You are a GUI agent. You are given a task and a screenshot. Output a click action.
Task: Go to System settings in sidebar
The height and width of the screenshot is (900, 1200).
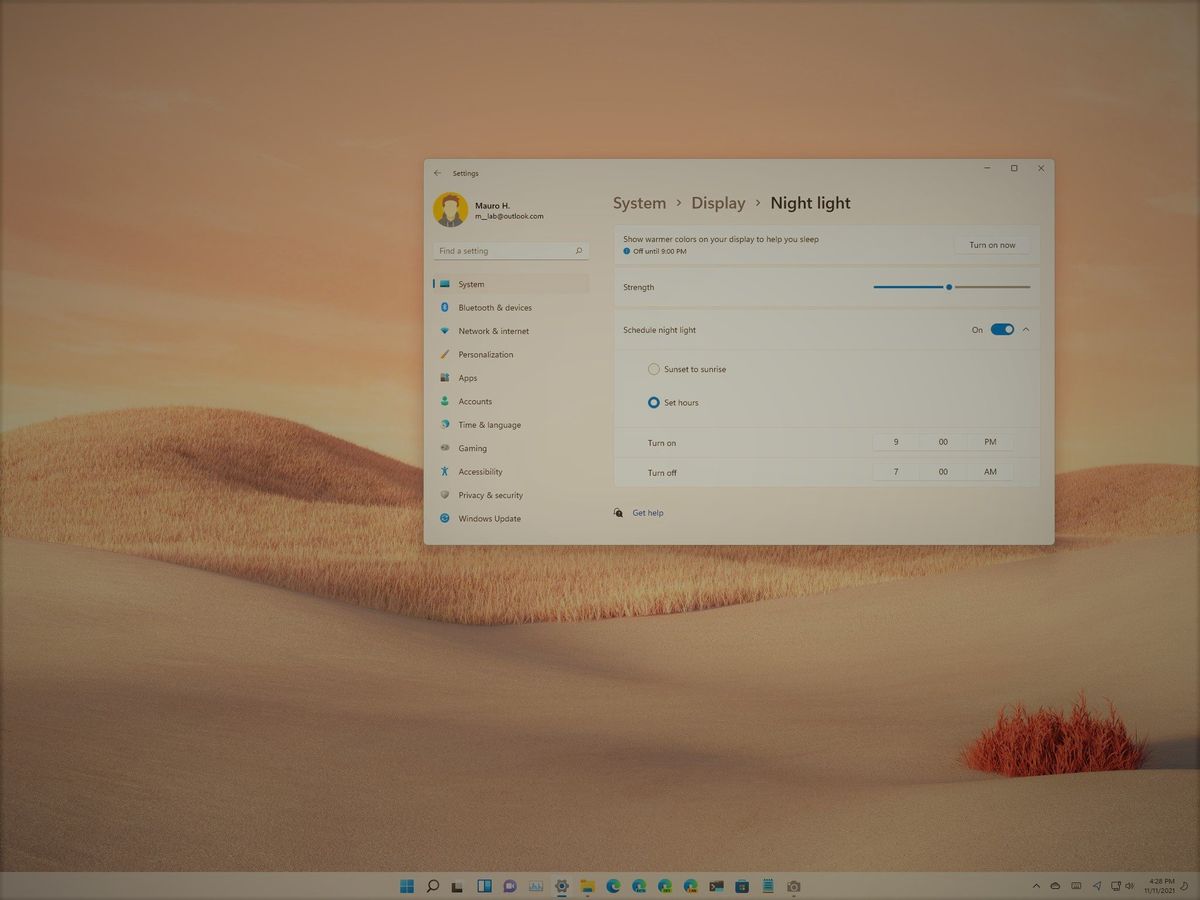point(511,284)
